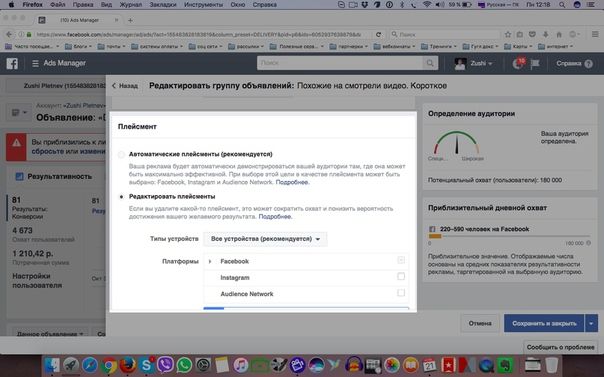Screen dimensions: 604x377
Task: Click the magnifier button in Facebook search
Action: tap(430, 63)
